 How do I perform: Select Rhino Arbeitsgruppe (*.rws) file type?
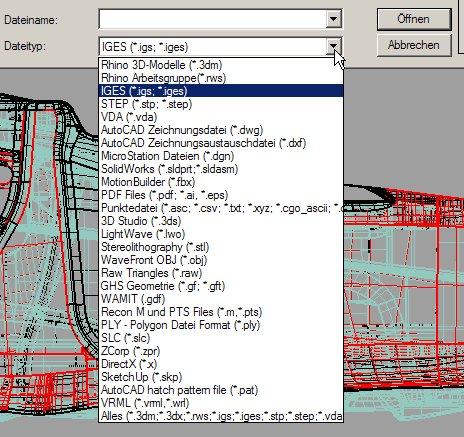(221, 78)
